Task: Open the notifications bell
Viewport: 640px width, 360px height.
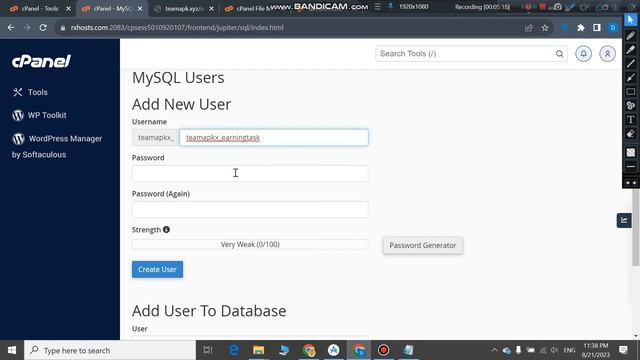Action: click(x=583, y=54)
